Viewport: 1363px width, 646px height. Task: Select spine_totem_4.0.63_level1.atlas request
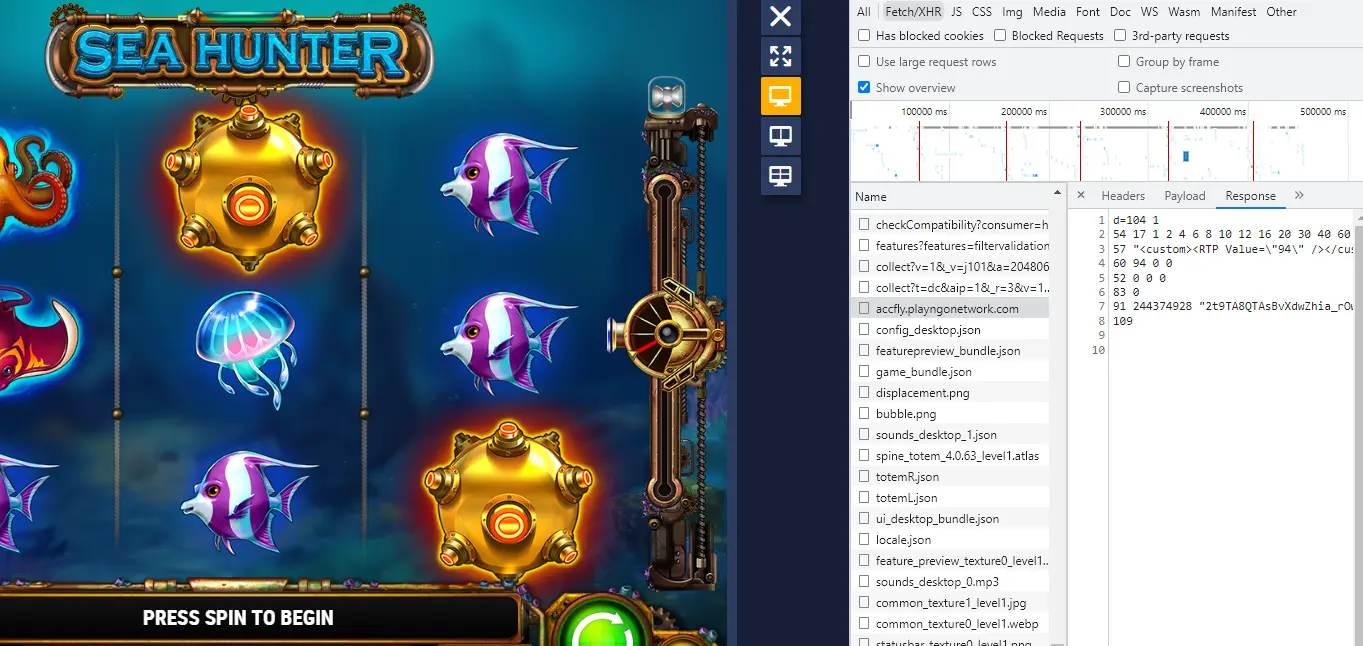coord(950,456)
